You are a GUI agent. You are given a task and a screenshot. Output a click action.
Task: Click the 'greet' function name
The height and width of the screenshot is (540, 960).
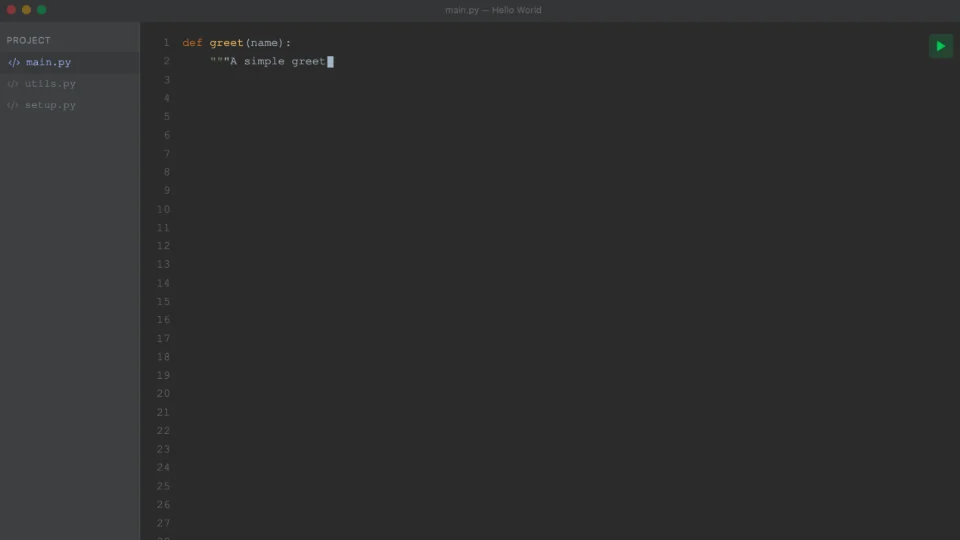(226, 43)
